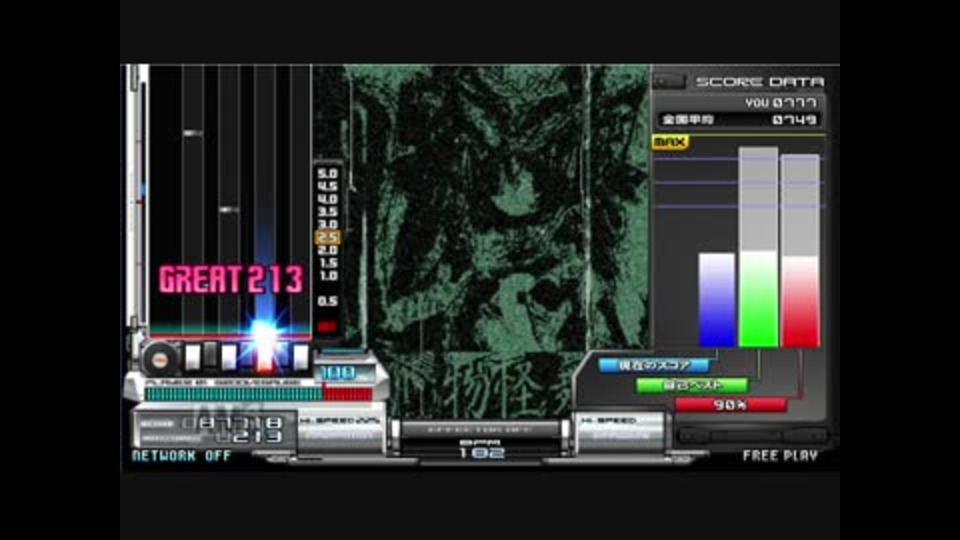Click the NETWORK OFF status text

181,456
